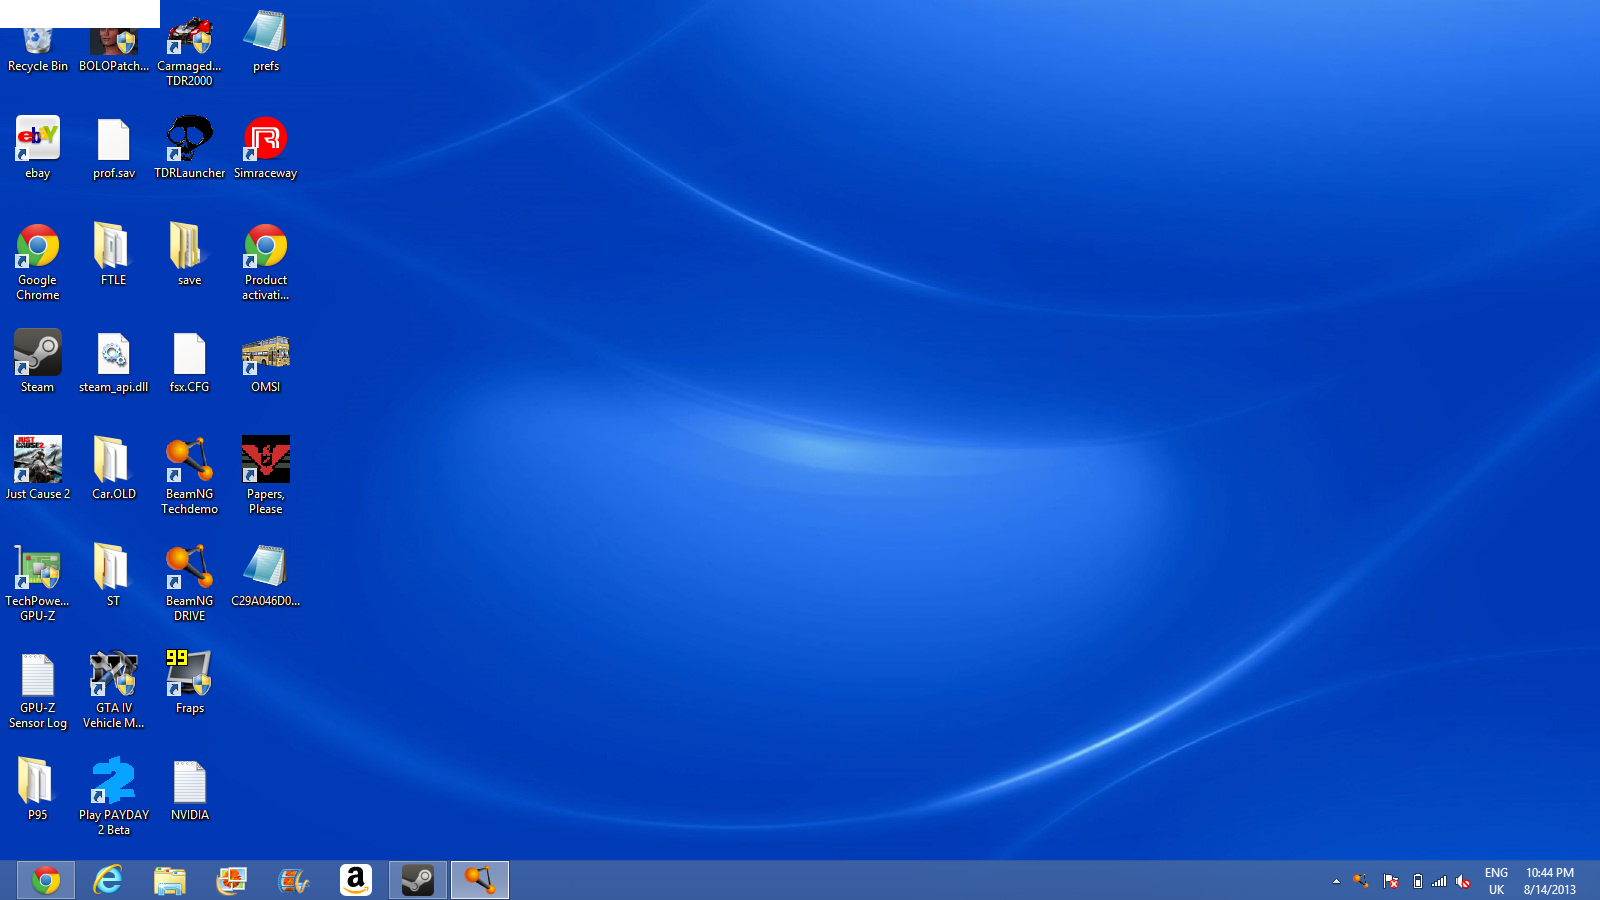This screenshot has width=1600, height=900.
Task: Select the steam_api.dll file icon
Action: pyautogui.click(x=114, y=361)
